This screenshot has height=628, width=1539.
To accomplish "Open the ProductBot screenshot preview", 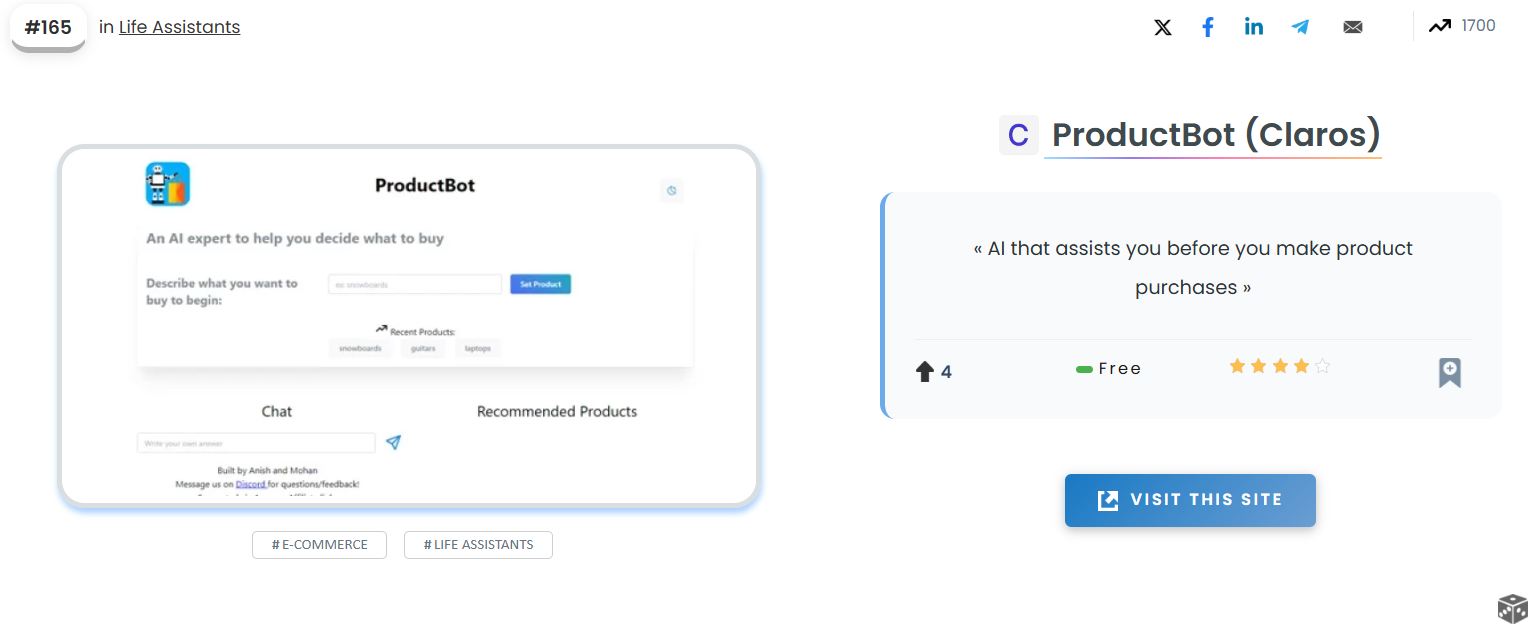I will pos(409,326).
